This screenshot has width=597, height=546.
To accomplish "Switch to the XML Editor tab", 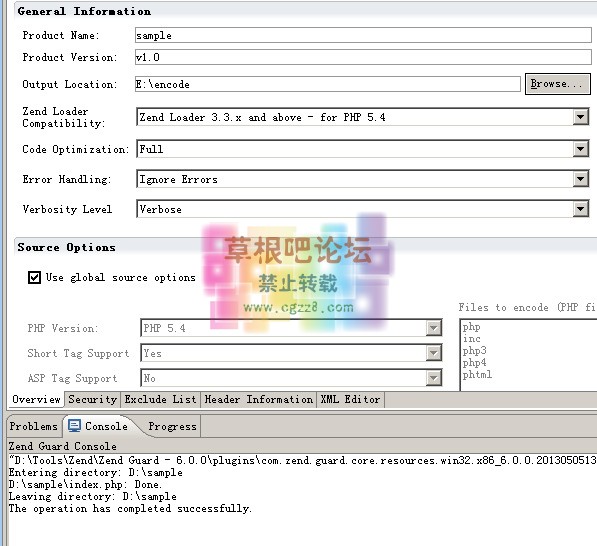I will click(x=350, y=399).
